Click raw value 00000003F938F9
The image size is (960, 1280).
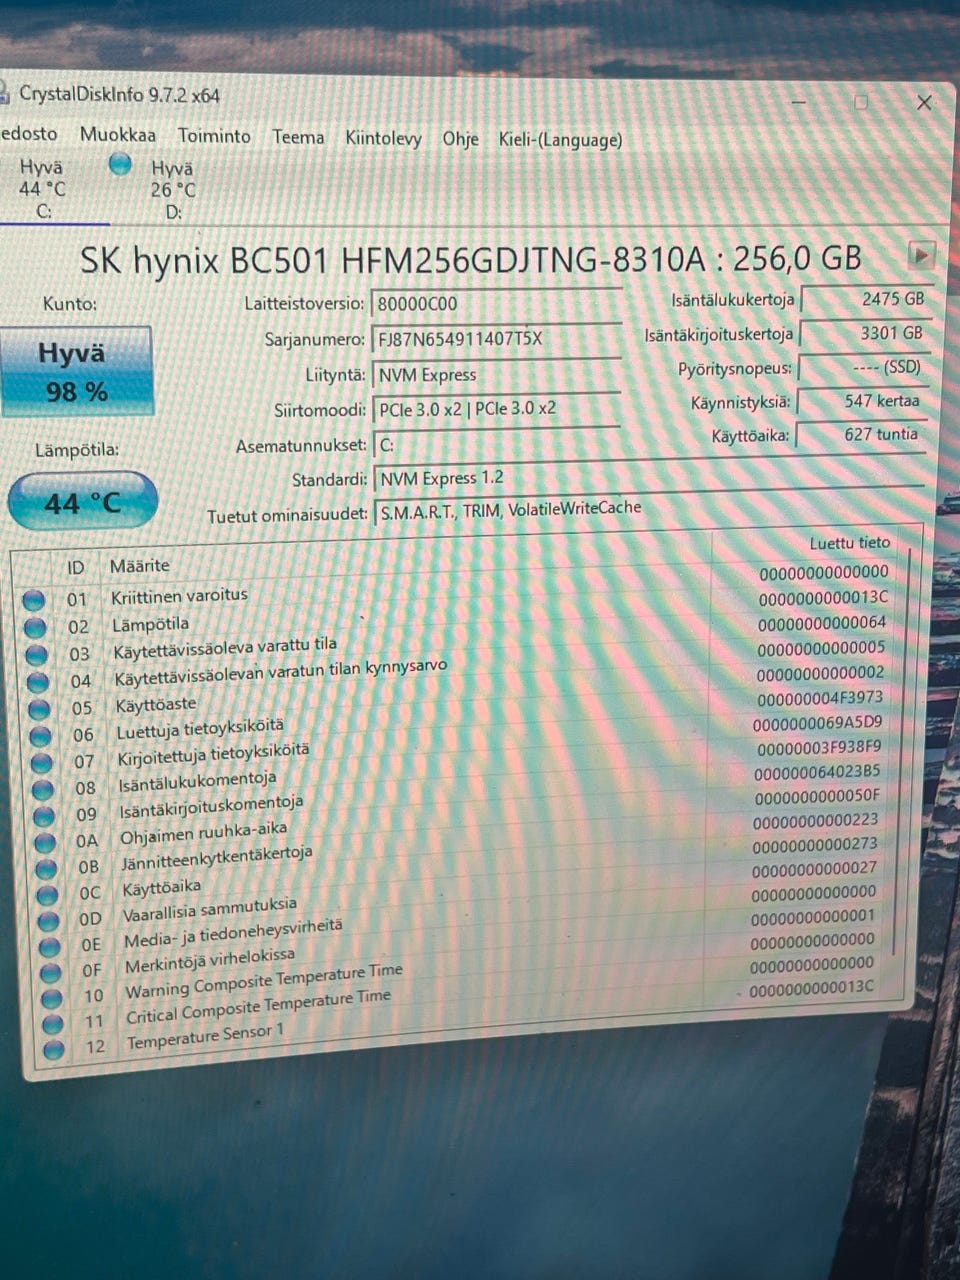coord(819,747)
